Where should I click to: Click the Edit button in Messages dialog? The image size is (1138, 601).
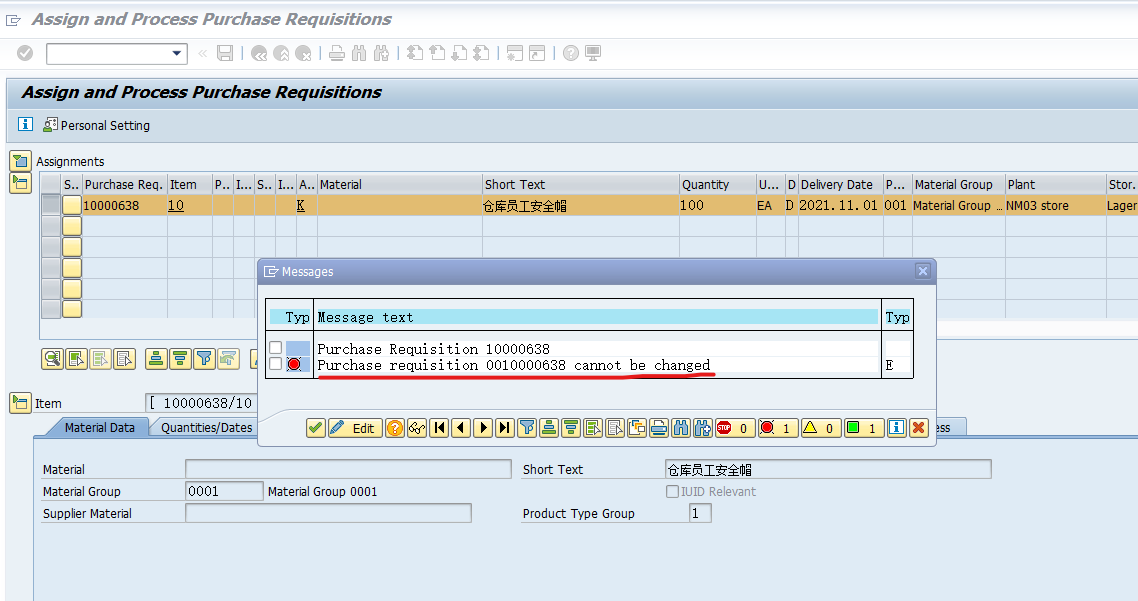tap(354, 428)
